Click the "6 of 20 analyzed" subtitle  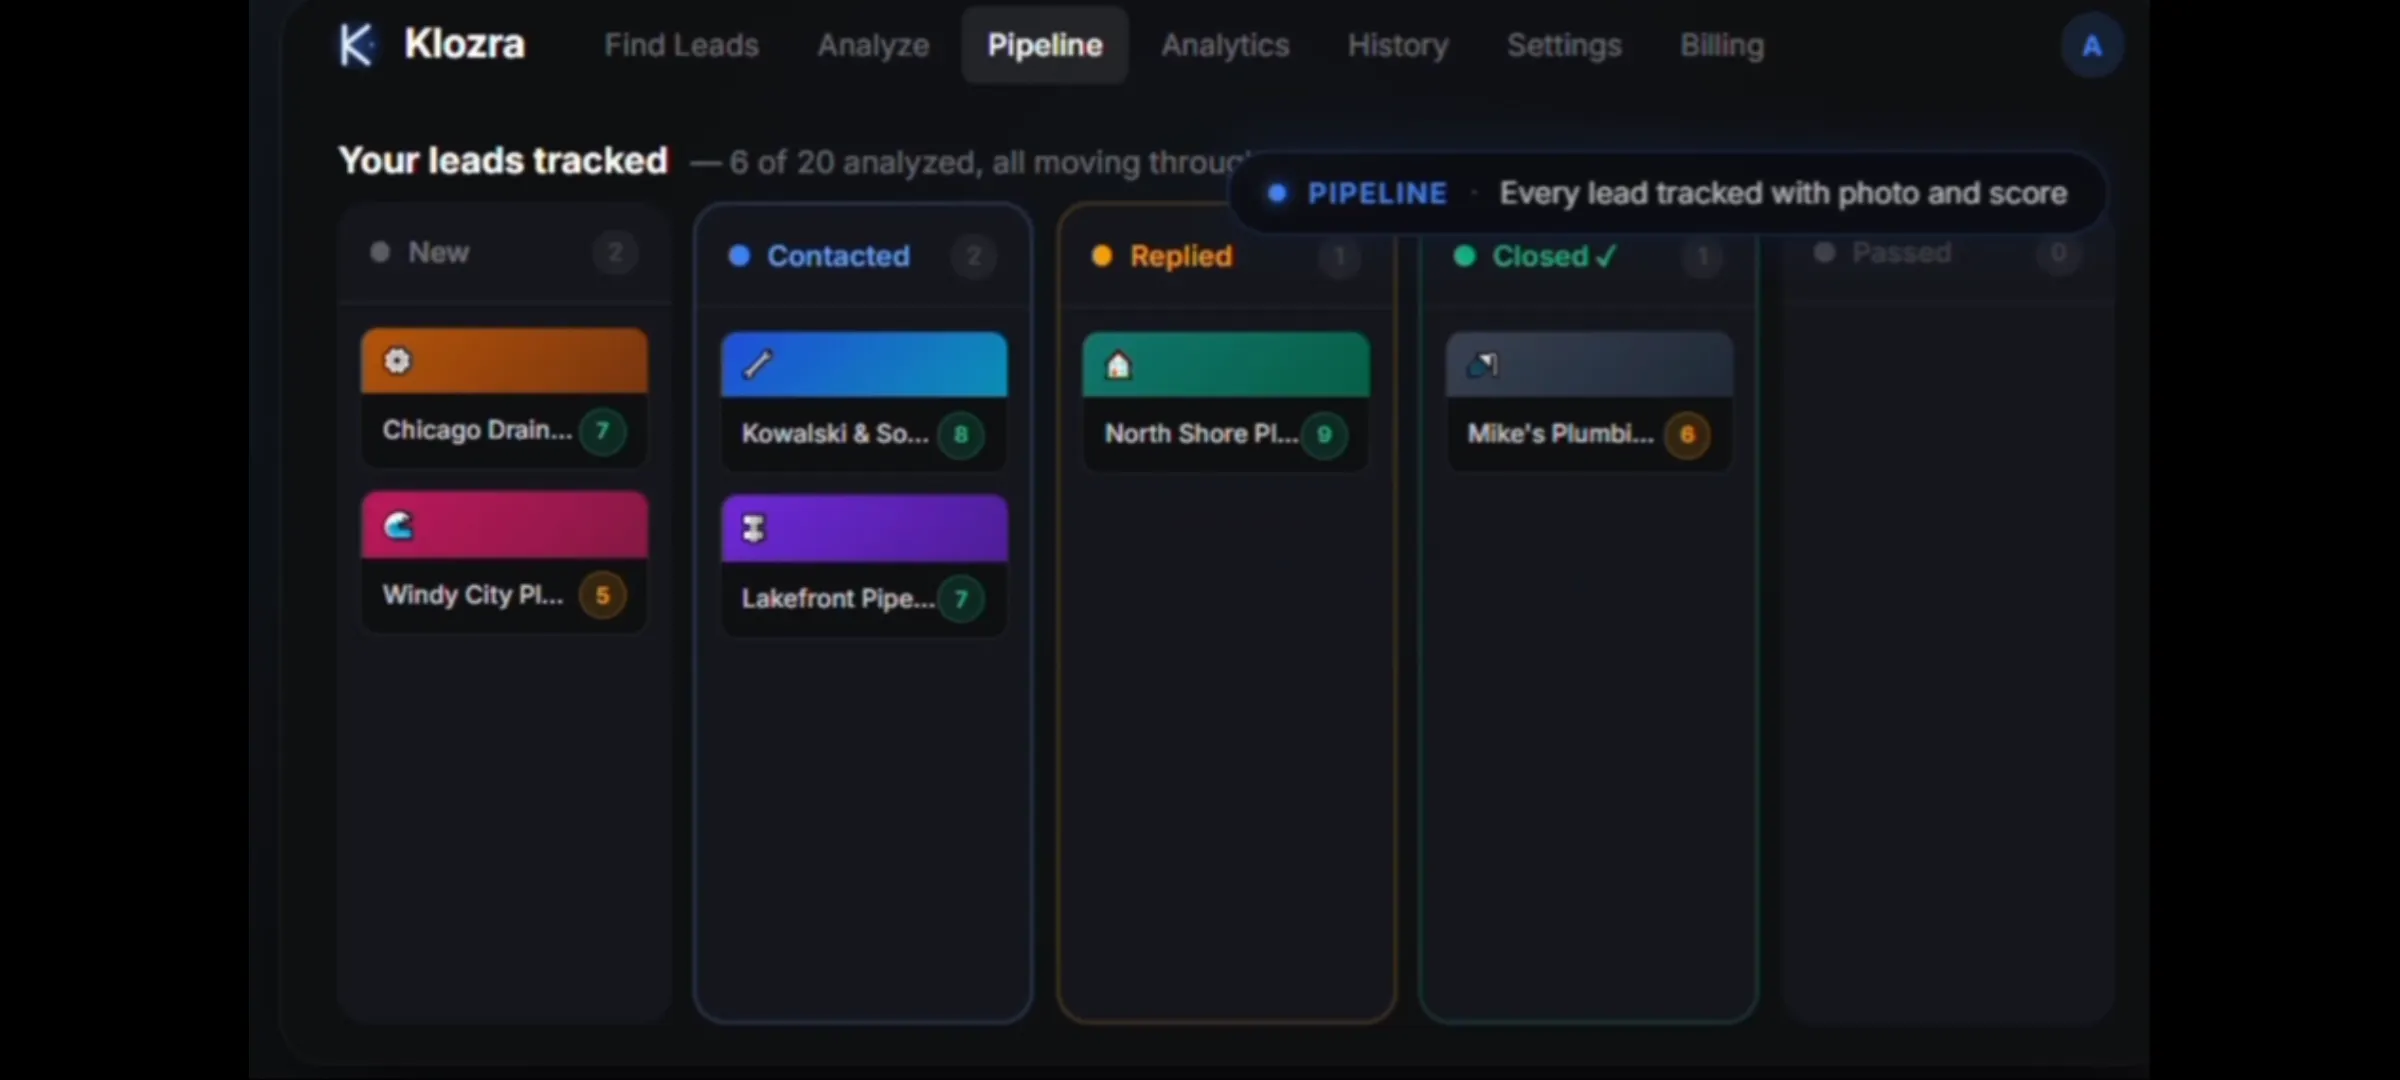[853, 162]
